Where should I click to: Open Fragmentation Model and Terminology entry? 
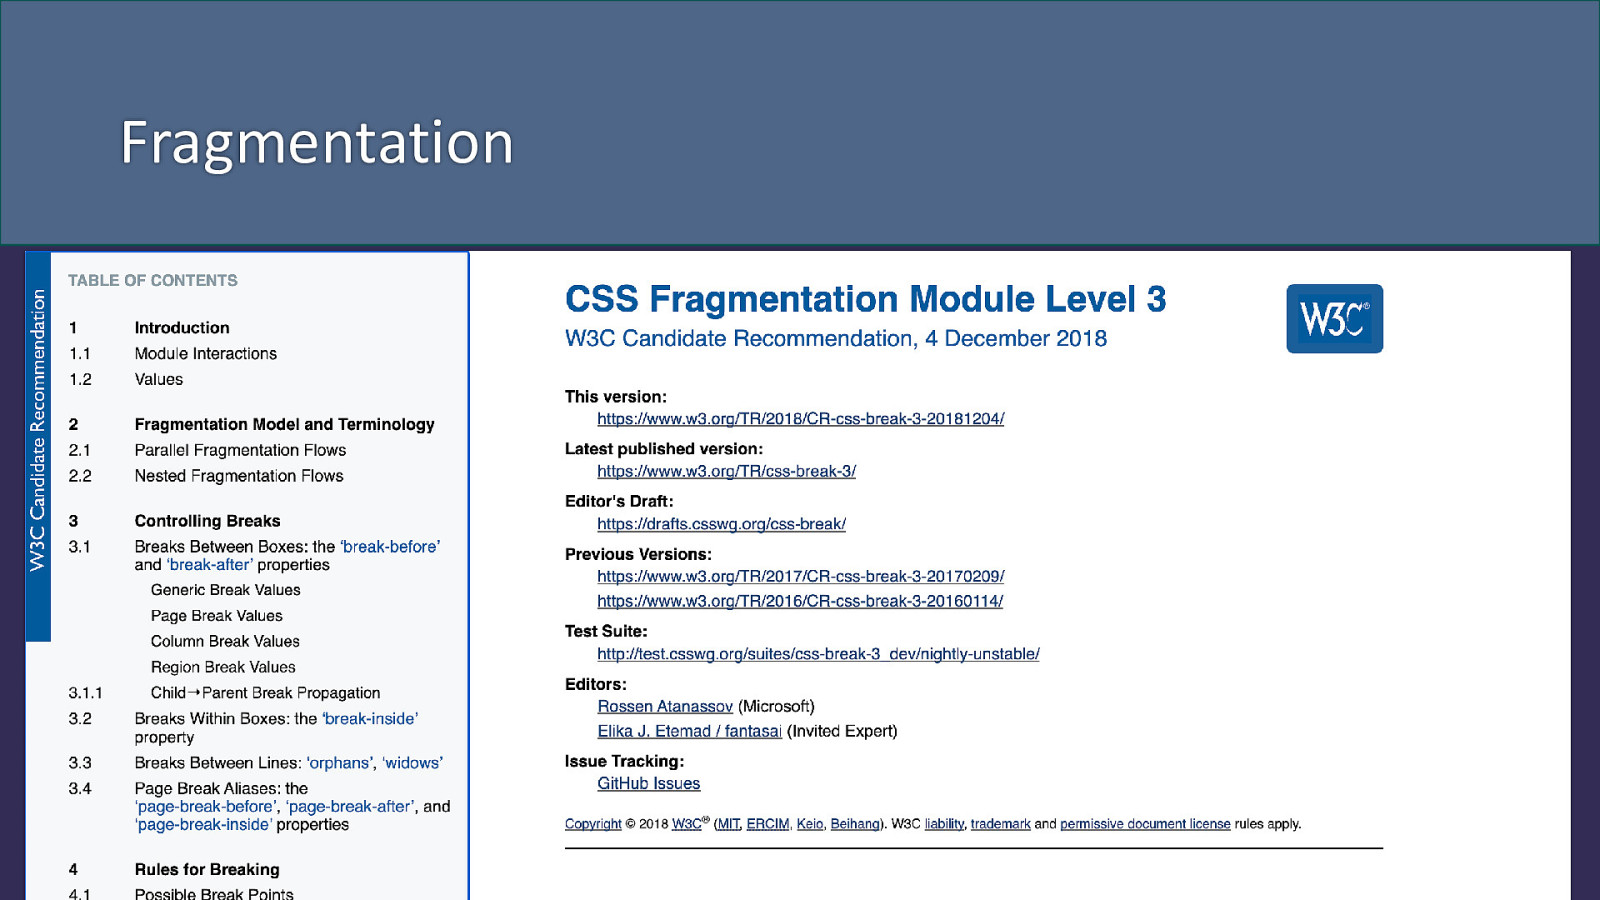[x=285, y=425]
